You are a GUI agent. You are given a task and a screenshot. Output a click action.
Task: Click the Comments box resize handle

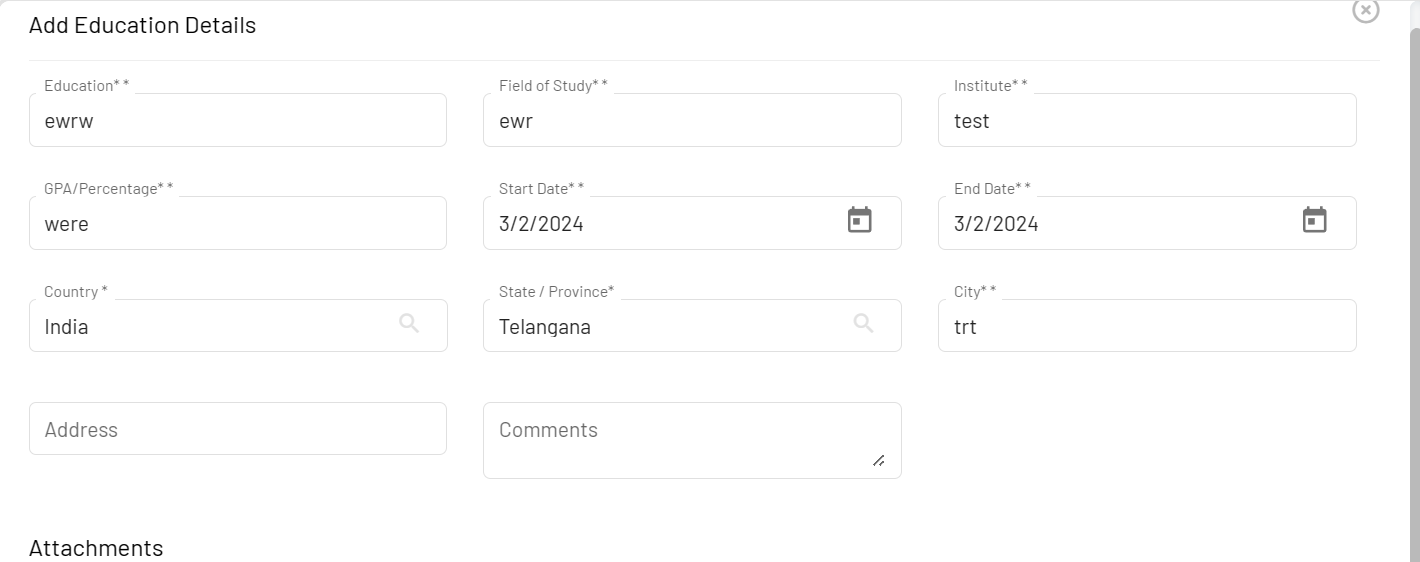point(878,460)
